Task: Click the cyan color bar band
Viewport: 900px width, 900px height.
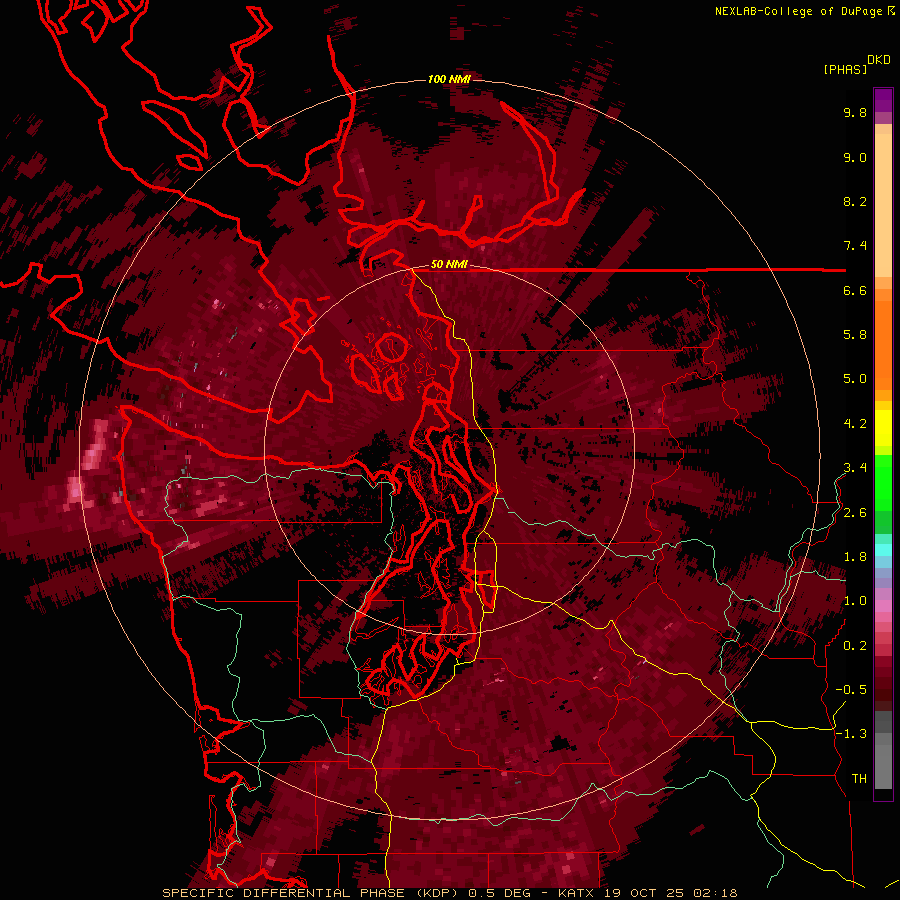Action: coord(883,550)
